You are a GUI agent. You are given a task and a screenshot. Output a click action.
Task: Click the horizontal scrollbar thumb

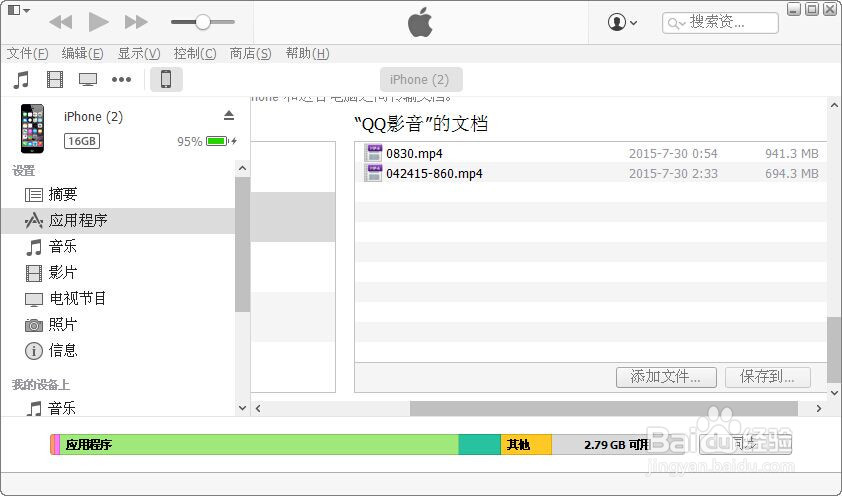click(x=604, y=409)
